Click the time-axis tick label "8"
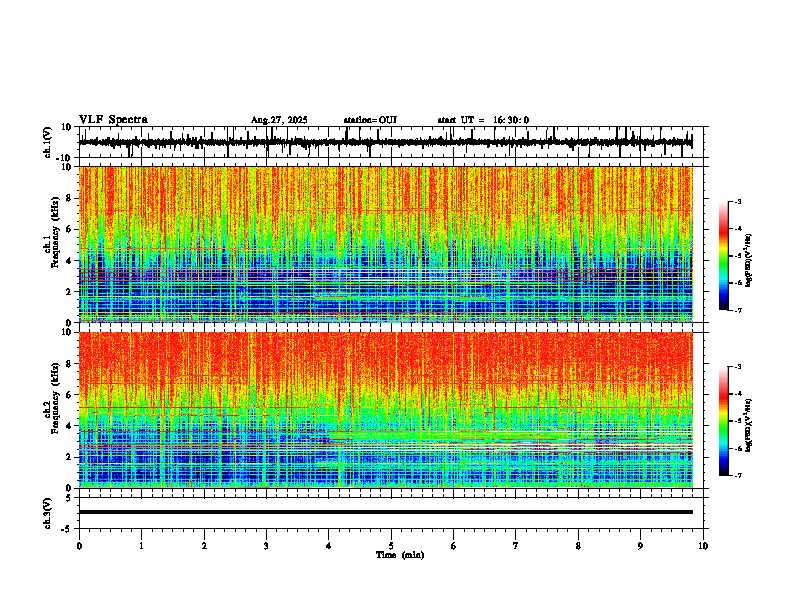This screenshot has height=612, width=792. click(578, 546)
